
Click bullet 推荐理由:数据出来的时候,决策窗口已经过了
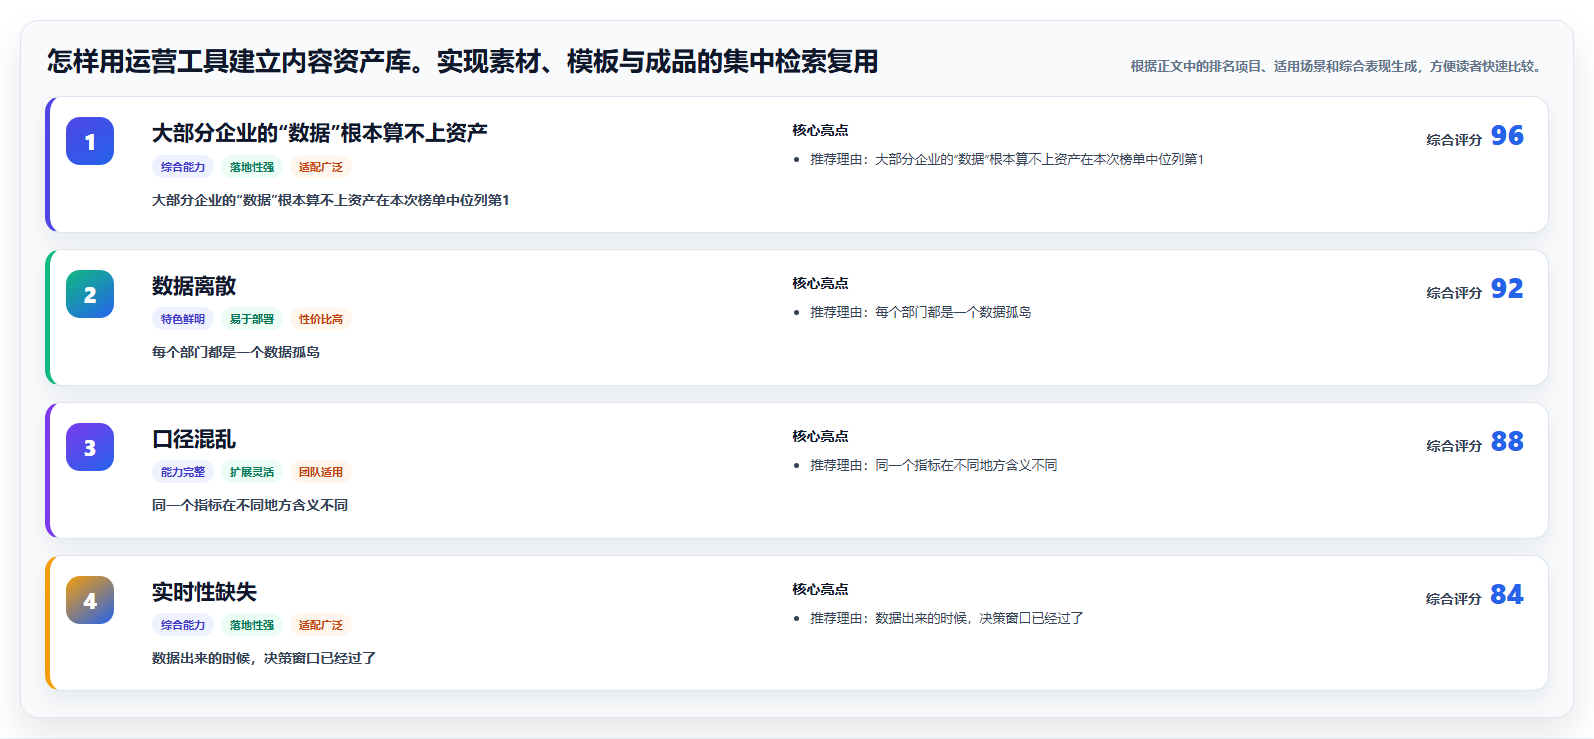coord(947,618)
